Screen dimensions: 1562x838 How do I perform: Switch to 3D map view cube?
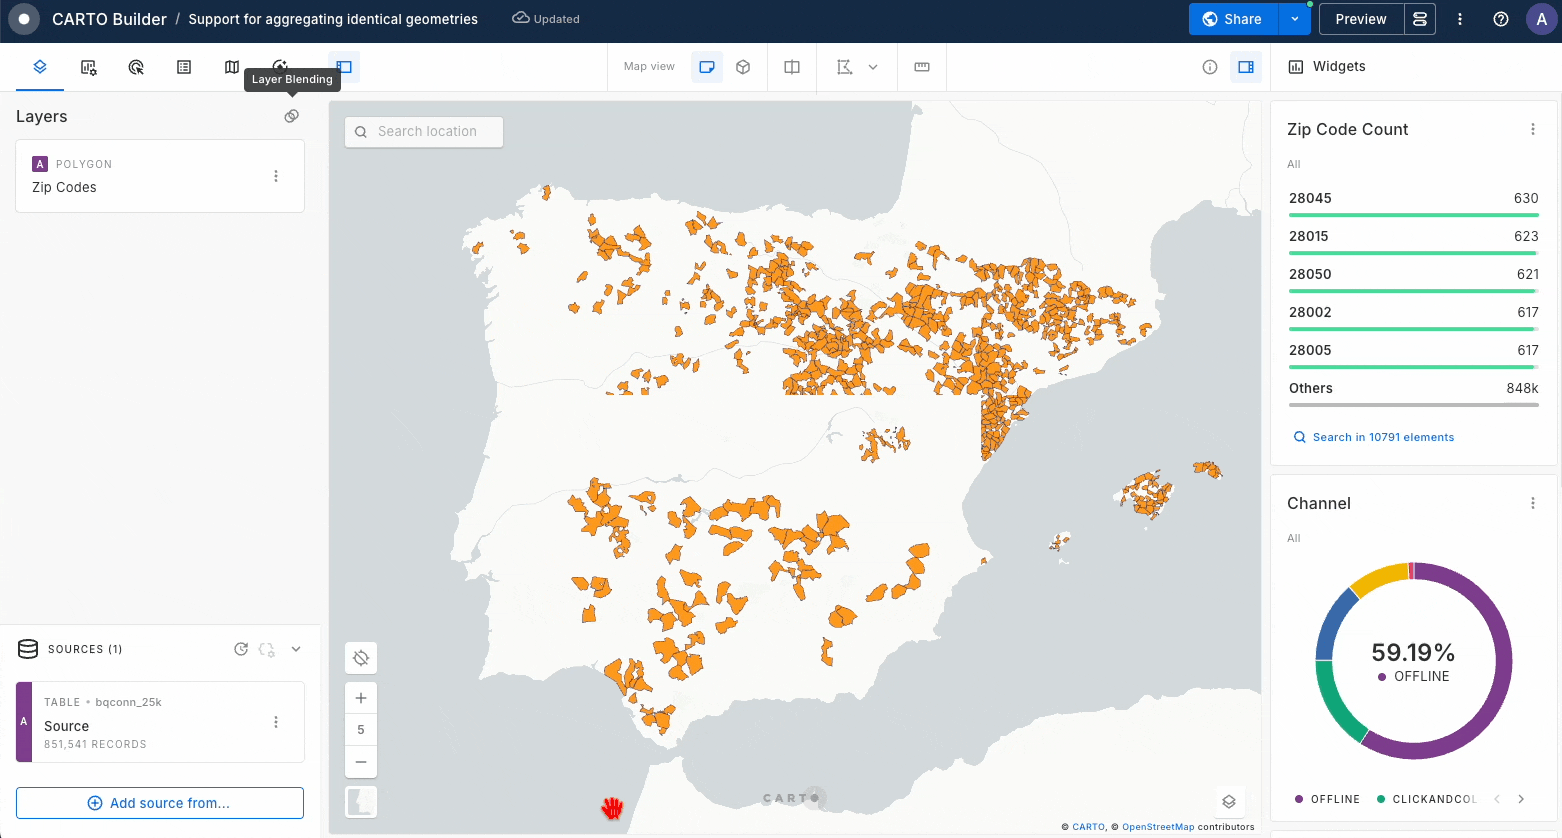tap(743, 67)
